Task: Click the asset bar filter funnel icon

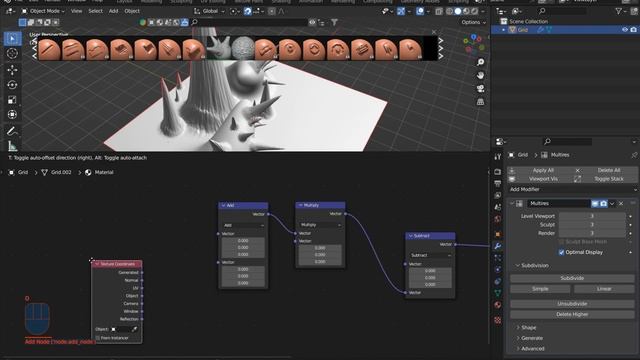Action: pyautogui.click(x=334, y=22)
